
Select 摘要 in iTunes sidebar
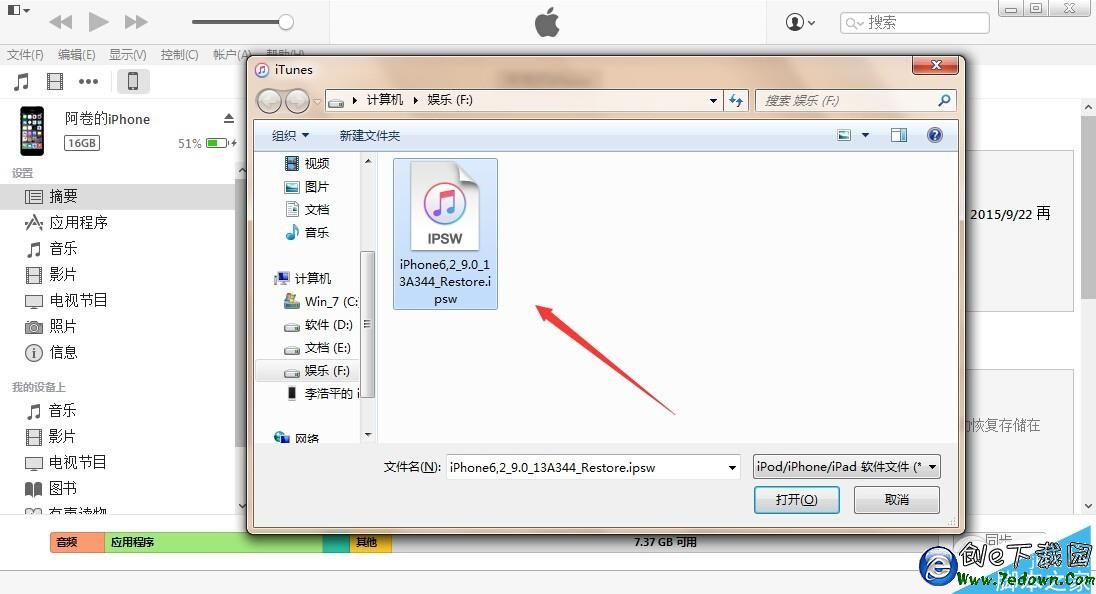point(119,197)
